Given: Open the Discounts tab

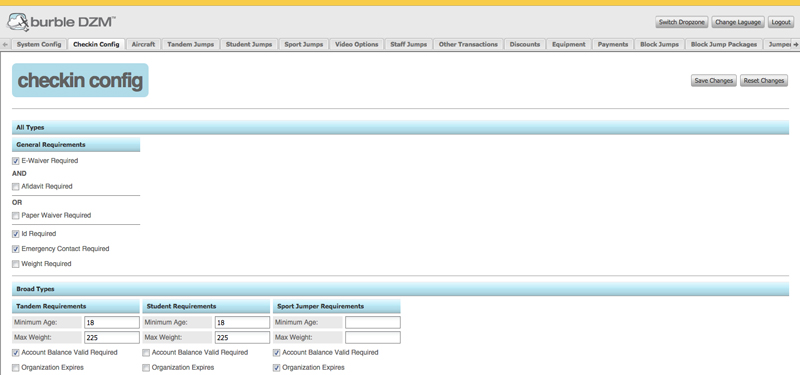Looking at the screenshot, I should coord(524,44).
